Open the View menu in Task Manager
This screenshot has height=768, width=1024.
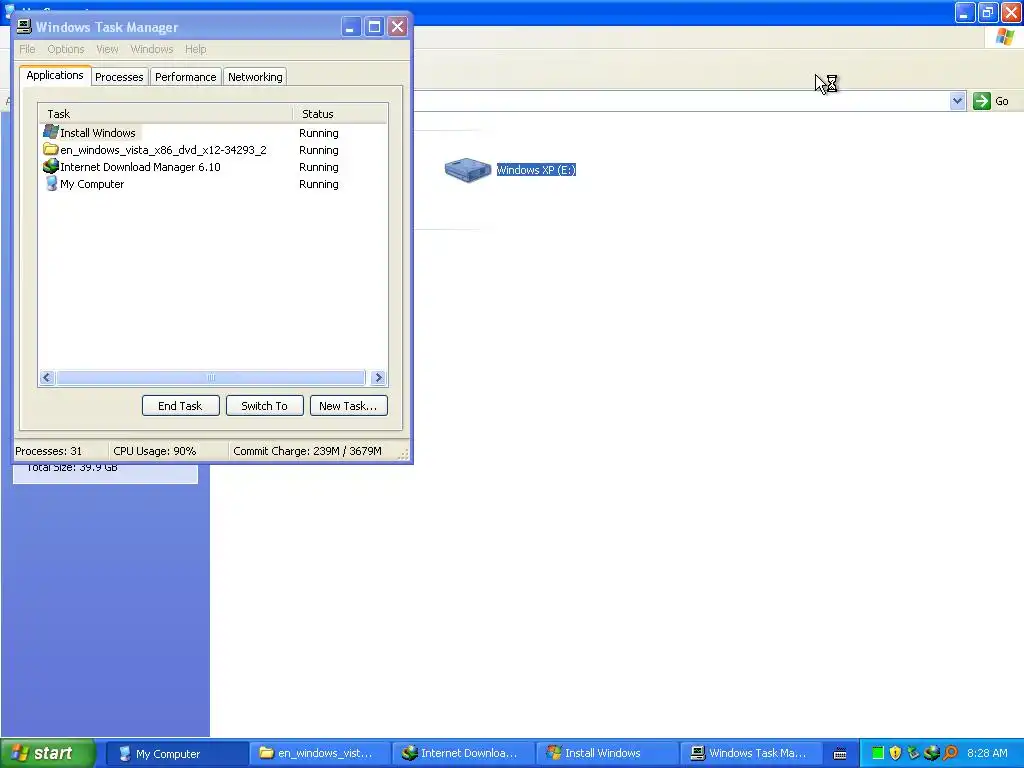click(107, 49)
